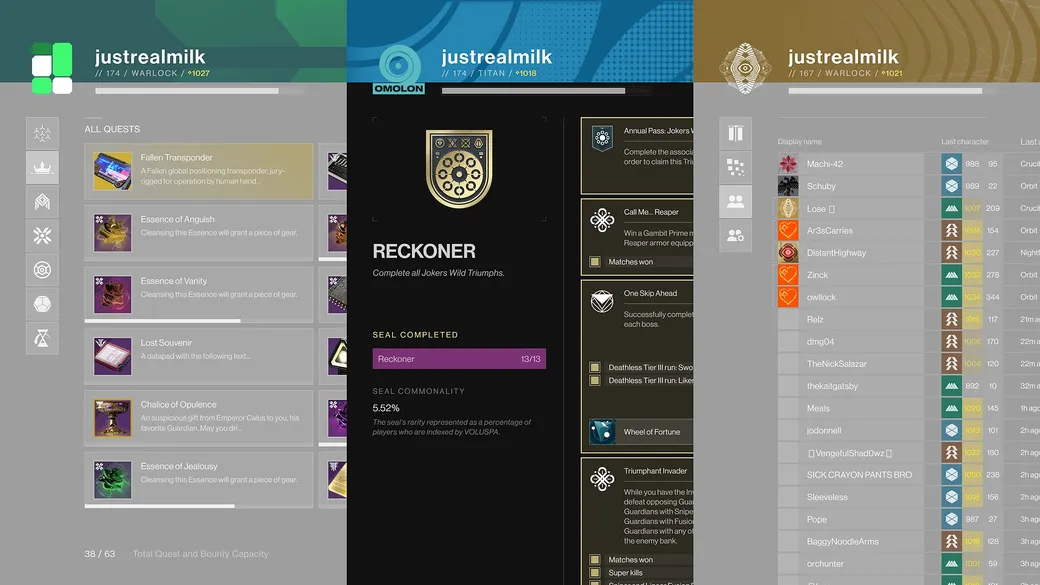Click the 5.52% seal commonality value
The height and width of the screenshot is (585, 1040).
point(386,408)
